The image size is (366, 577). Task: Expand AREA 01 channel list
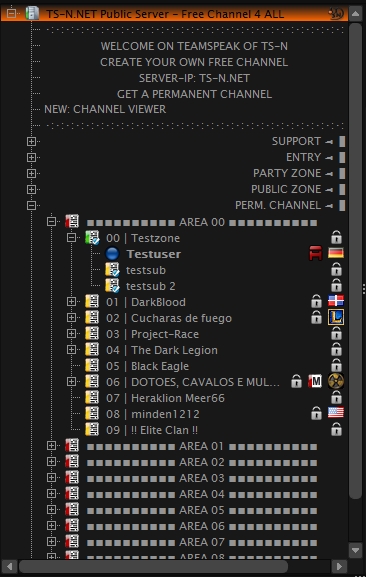[51, 446]
